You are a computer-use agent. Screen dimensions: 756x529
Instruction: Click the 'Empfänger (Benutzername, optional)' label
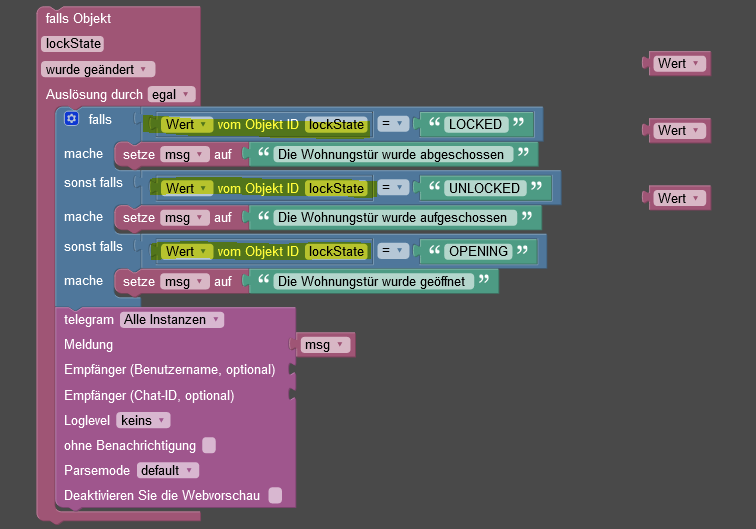click(x=170, y=370)
